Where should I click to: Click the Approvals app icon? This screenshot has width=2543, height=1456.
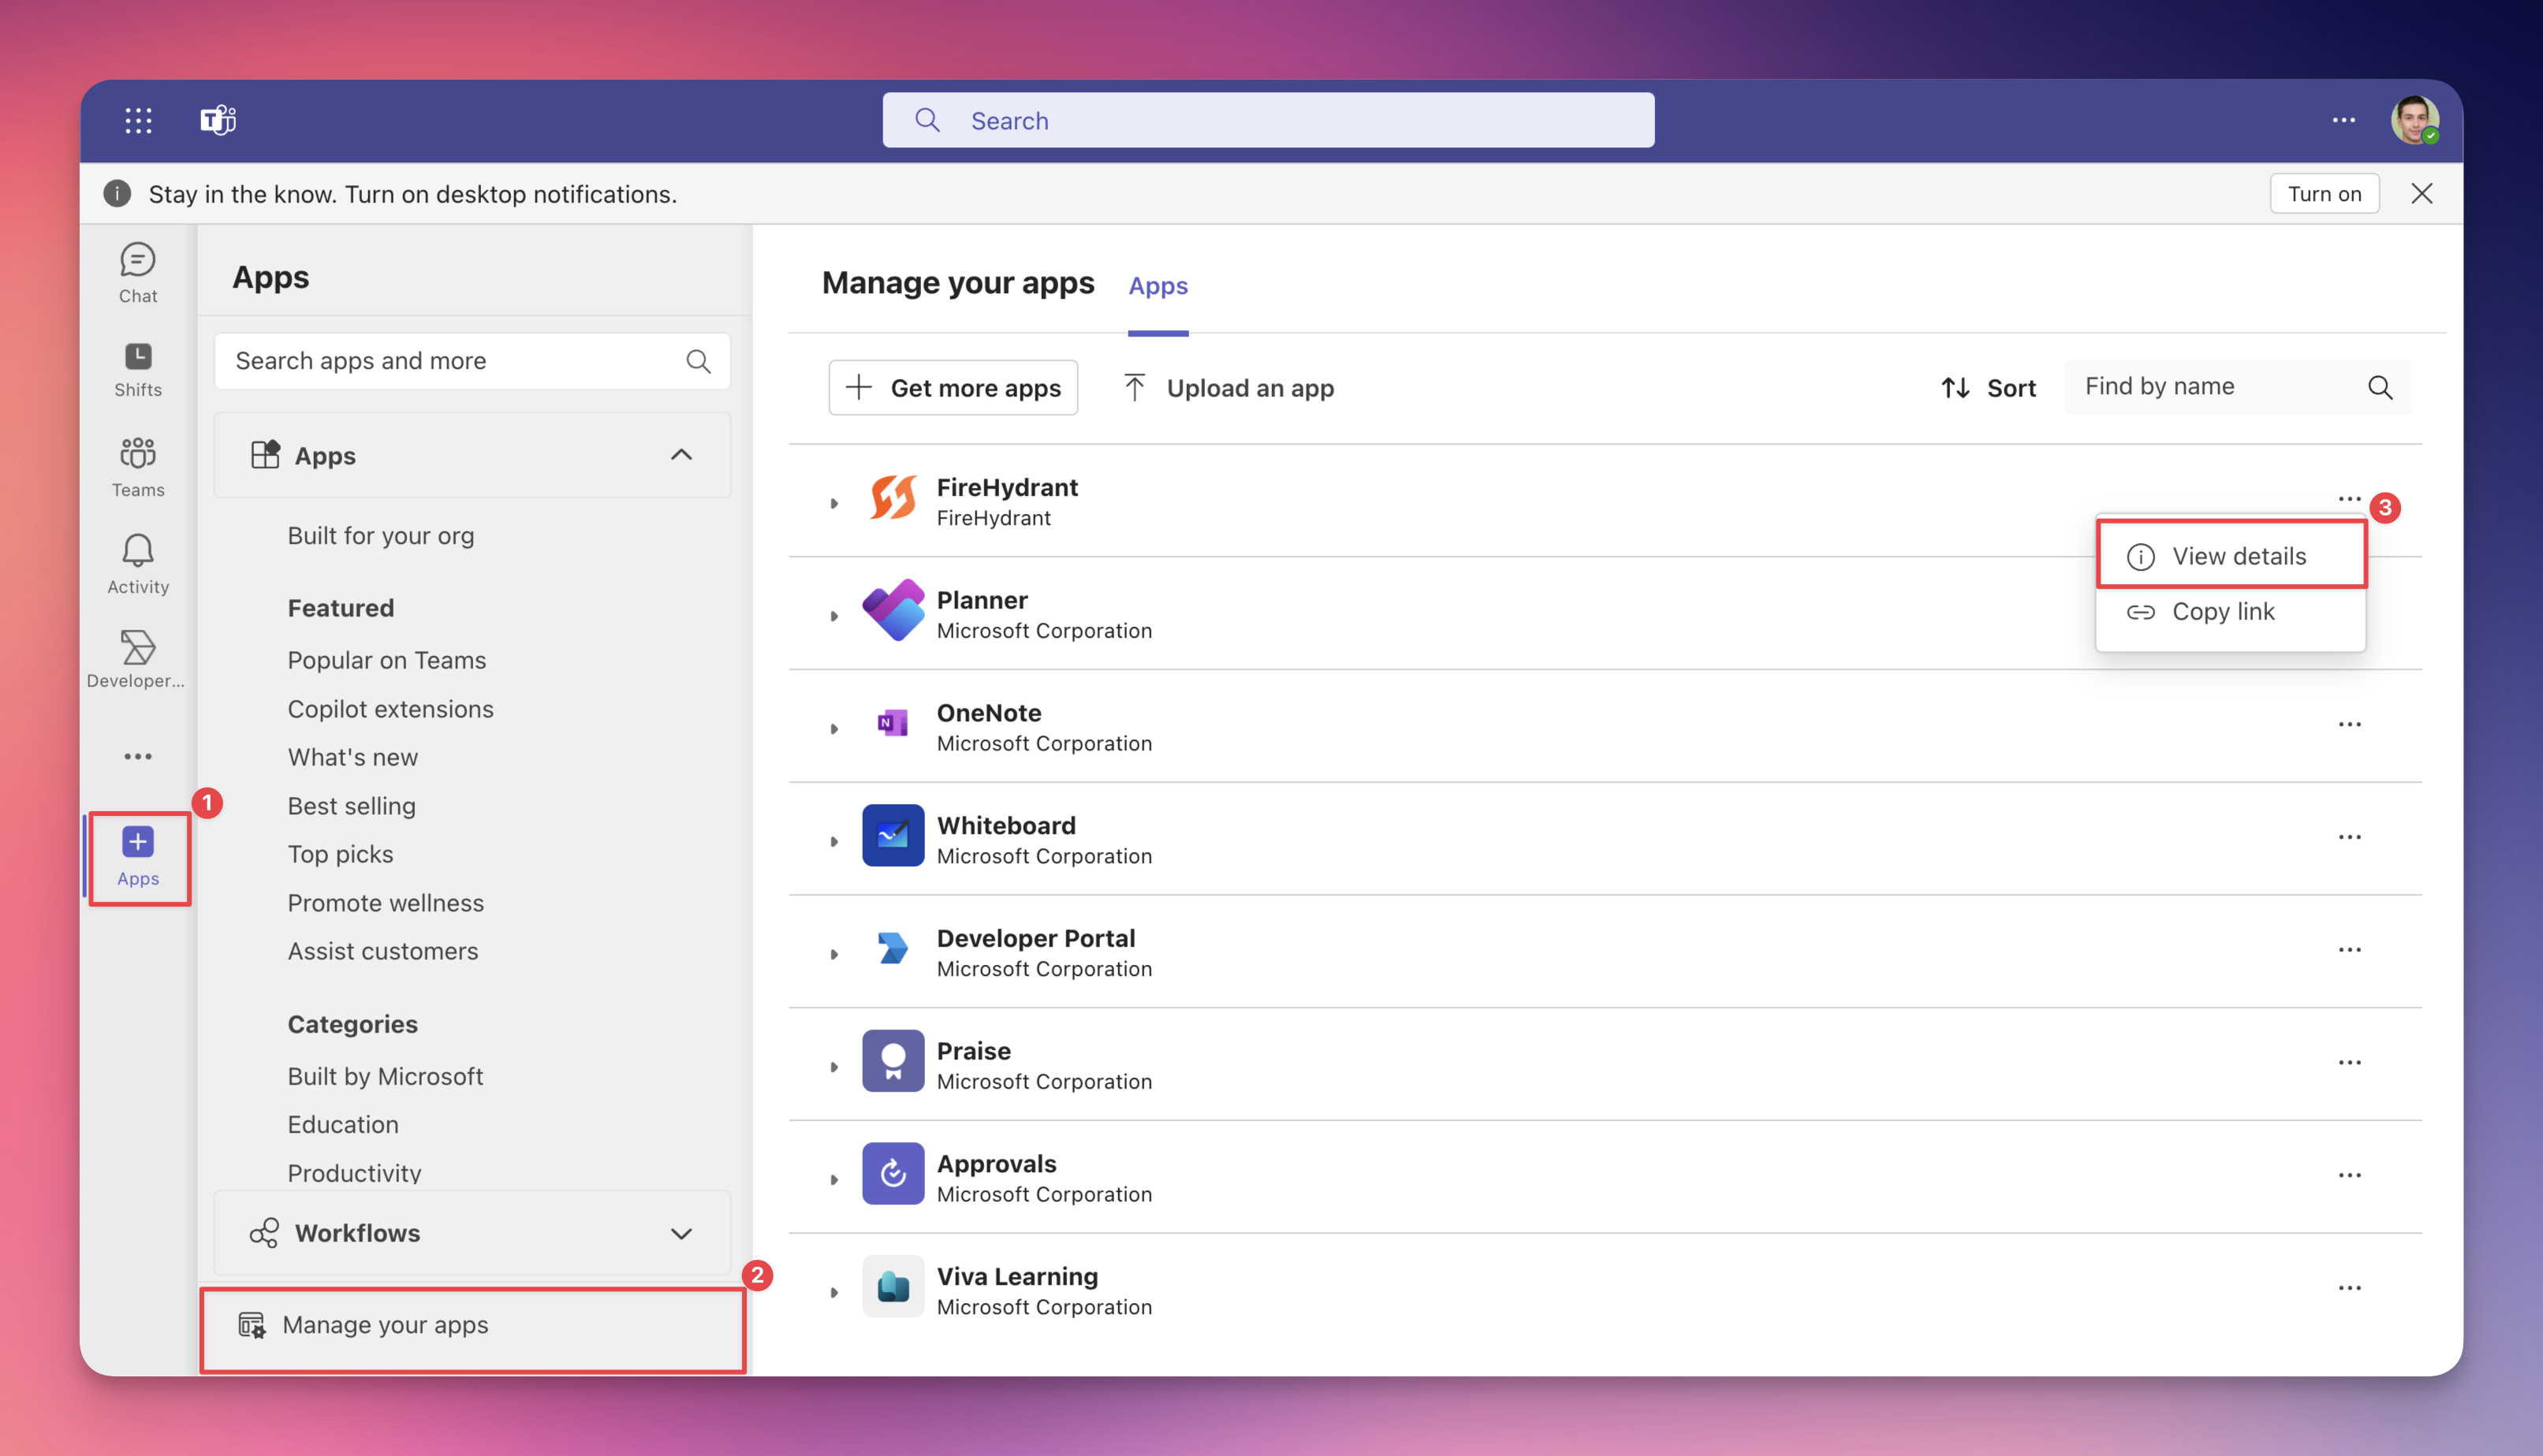click(x=892, y=1174)
